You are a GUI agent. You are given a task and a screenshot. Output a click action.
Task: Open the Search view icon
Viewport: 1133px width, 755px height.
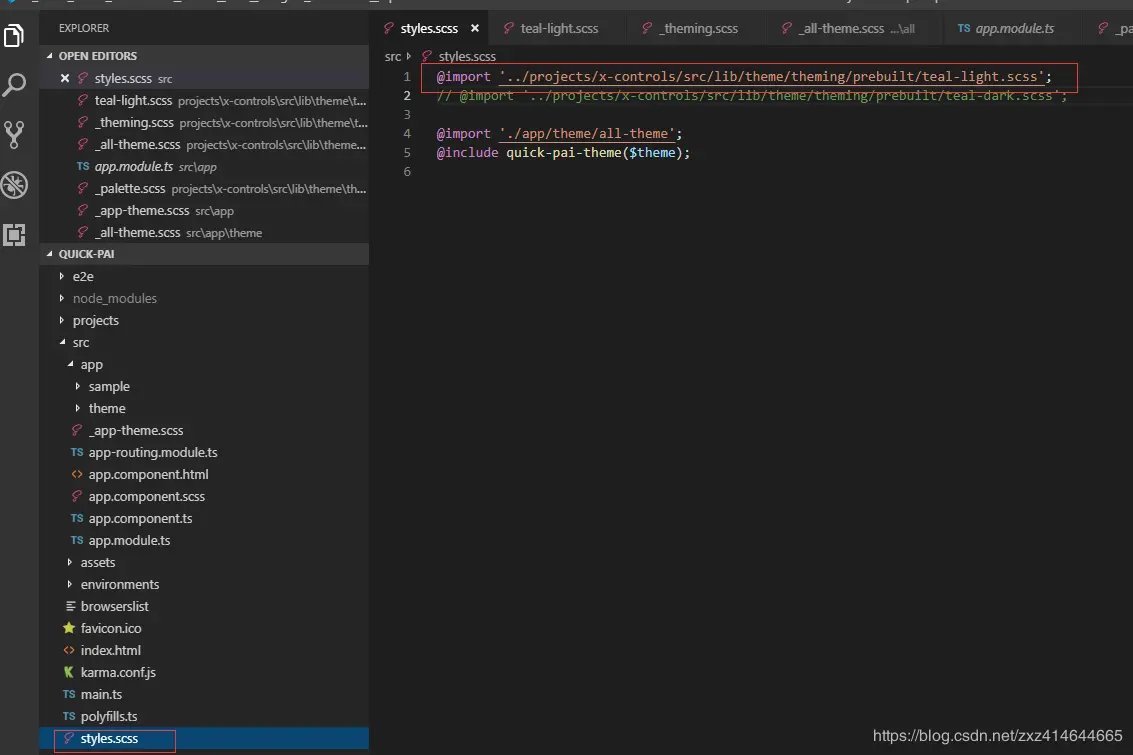tap(15, 85)
